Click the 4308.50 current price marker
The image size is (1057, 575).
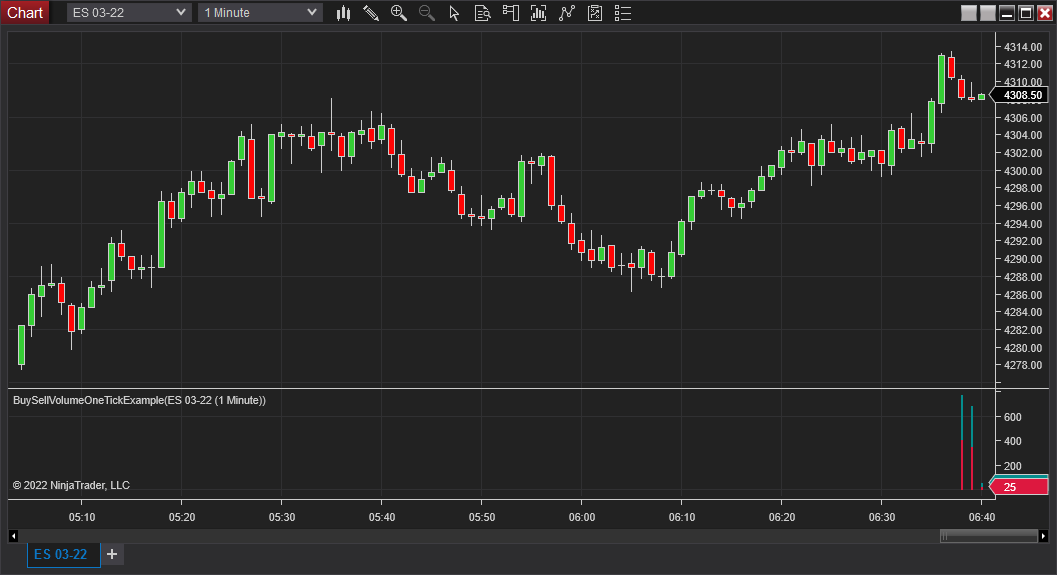1021,95
